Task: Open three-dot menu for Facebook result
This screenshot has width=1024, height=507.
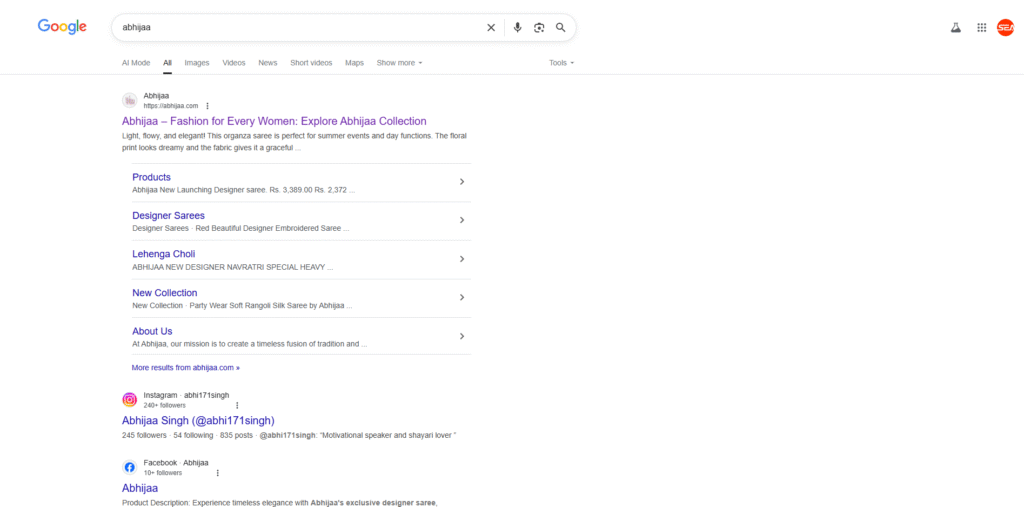Action: (x=217, y=473)
